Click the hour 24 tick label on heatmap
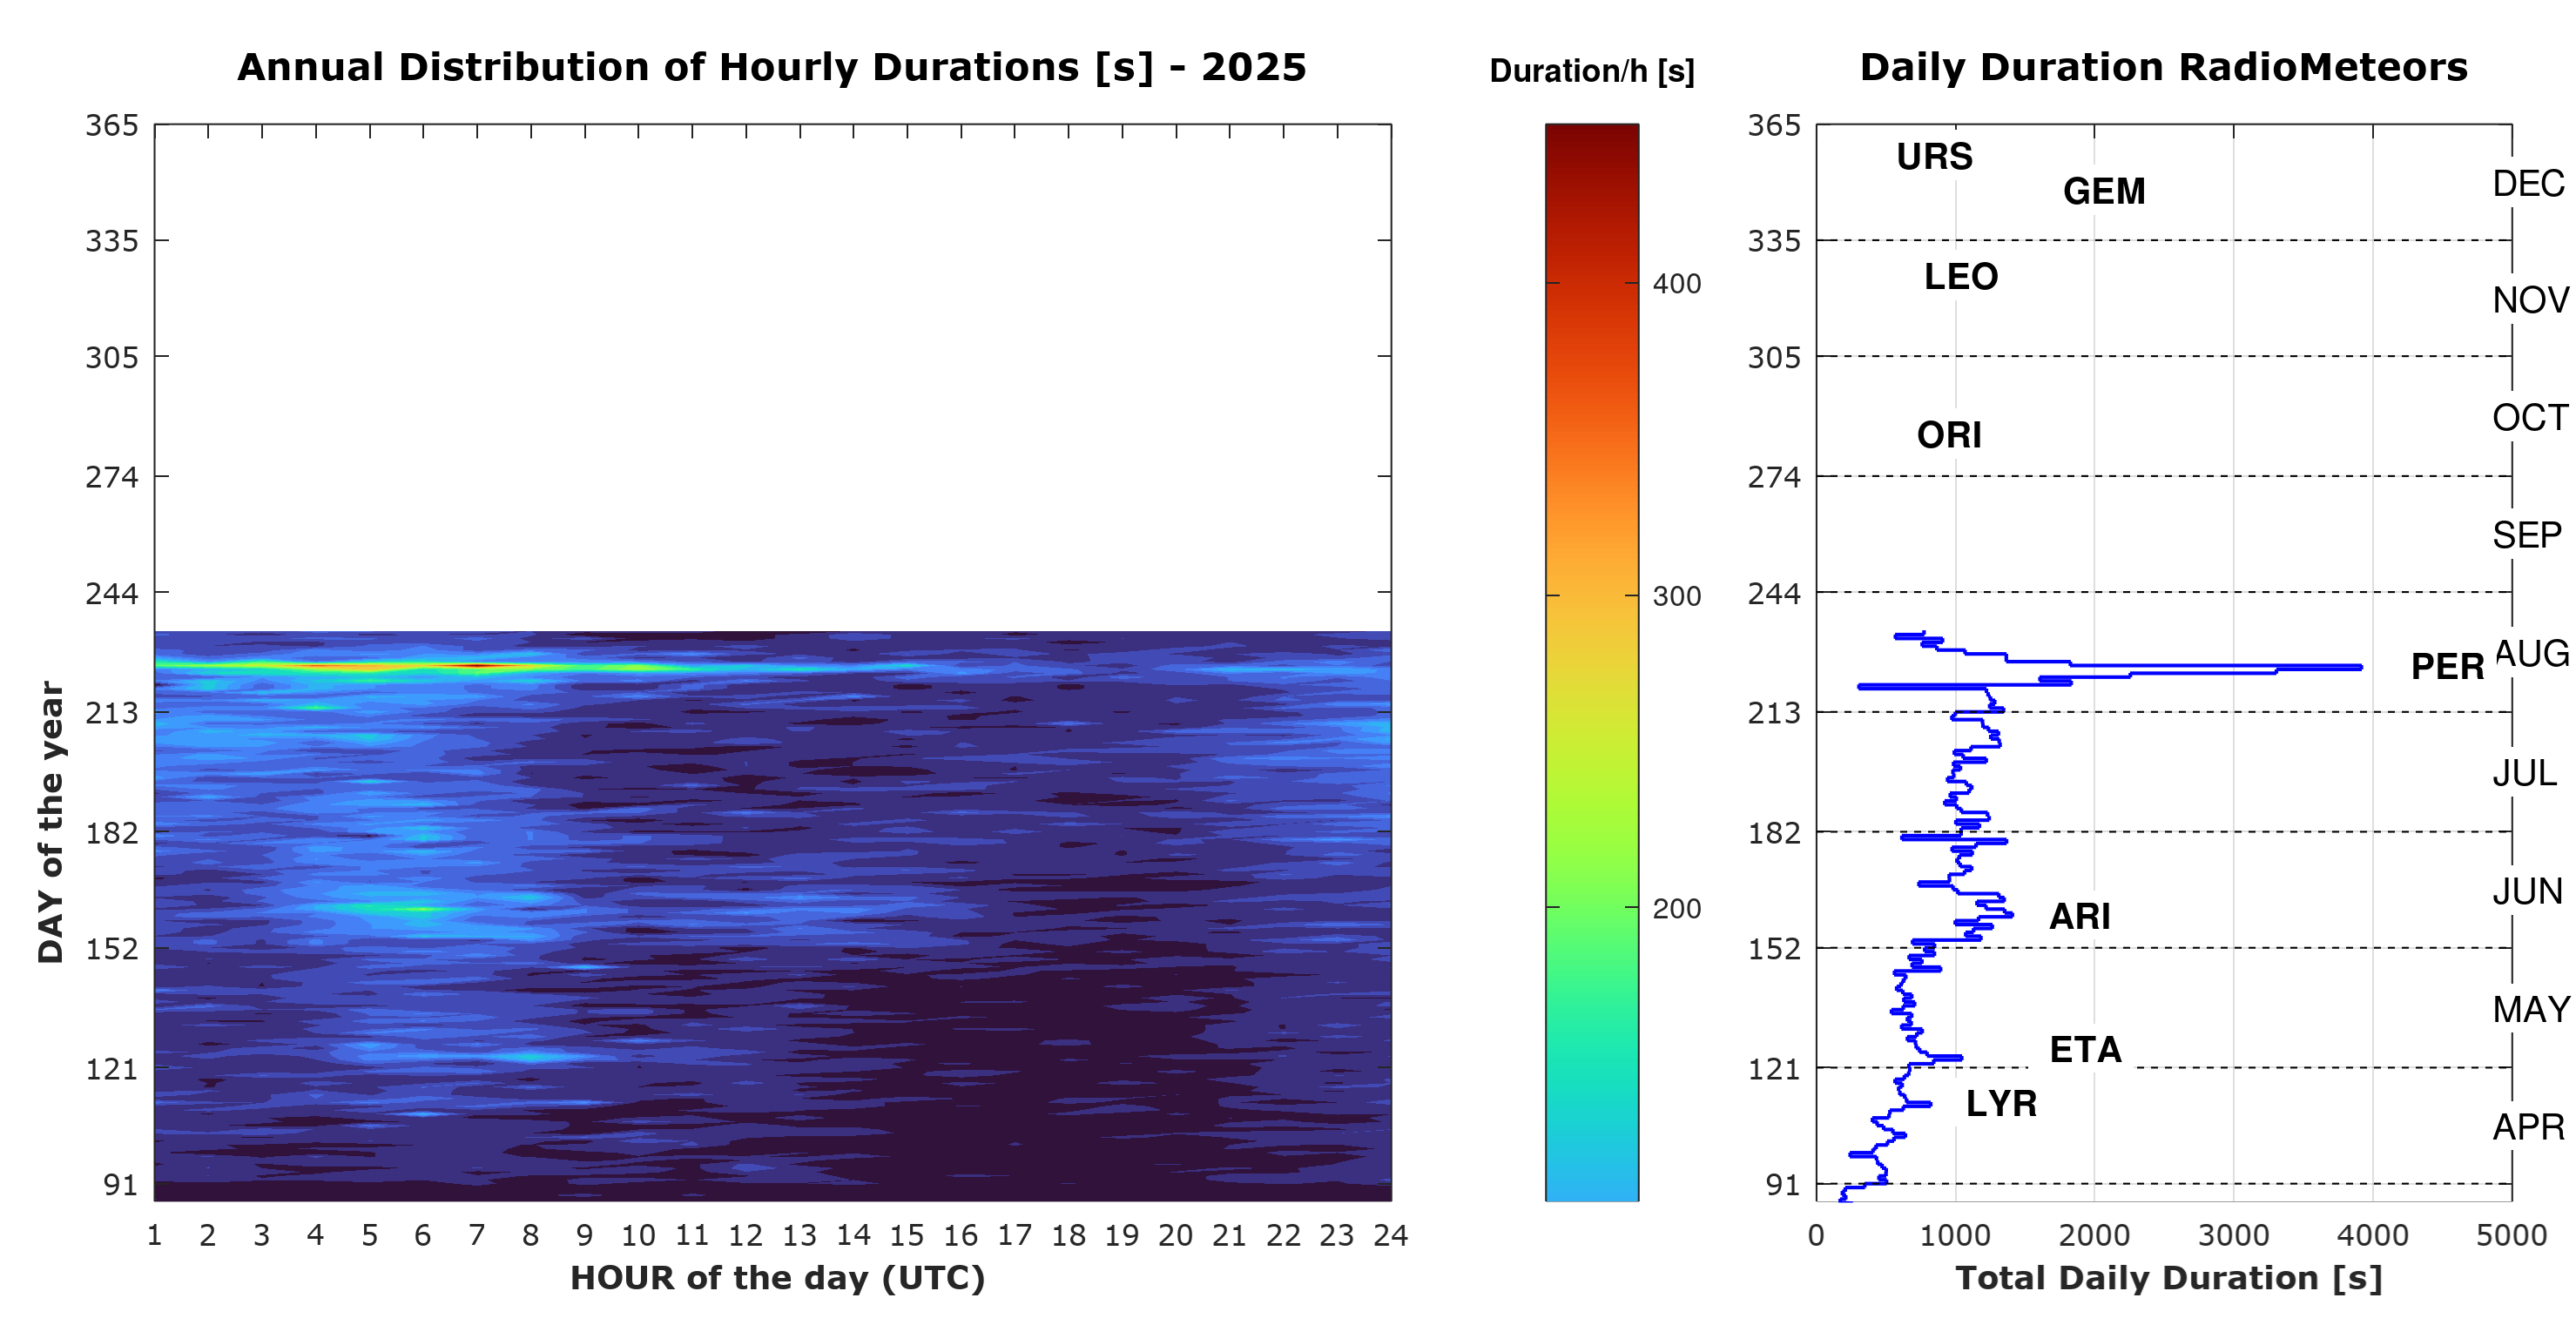 click(x=1391, y=1236)
